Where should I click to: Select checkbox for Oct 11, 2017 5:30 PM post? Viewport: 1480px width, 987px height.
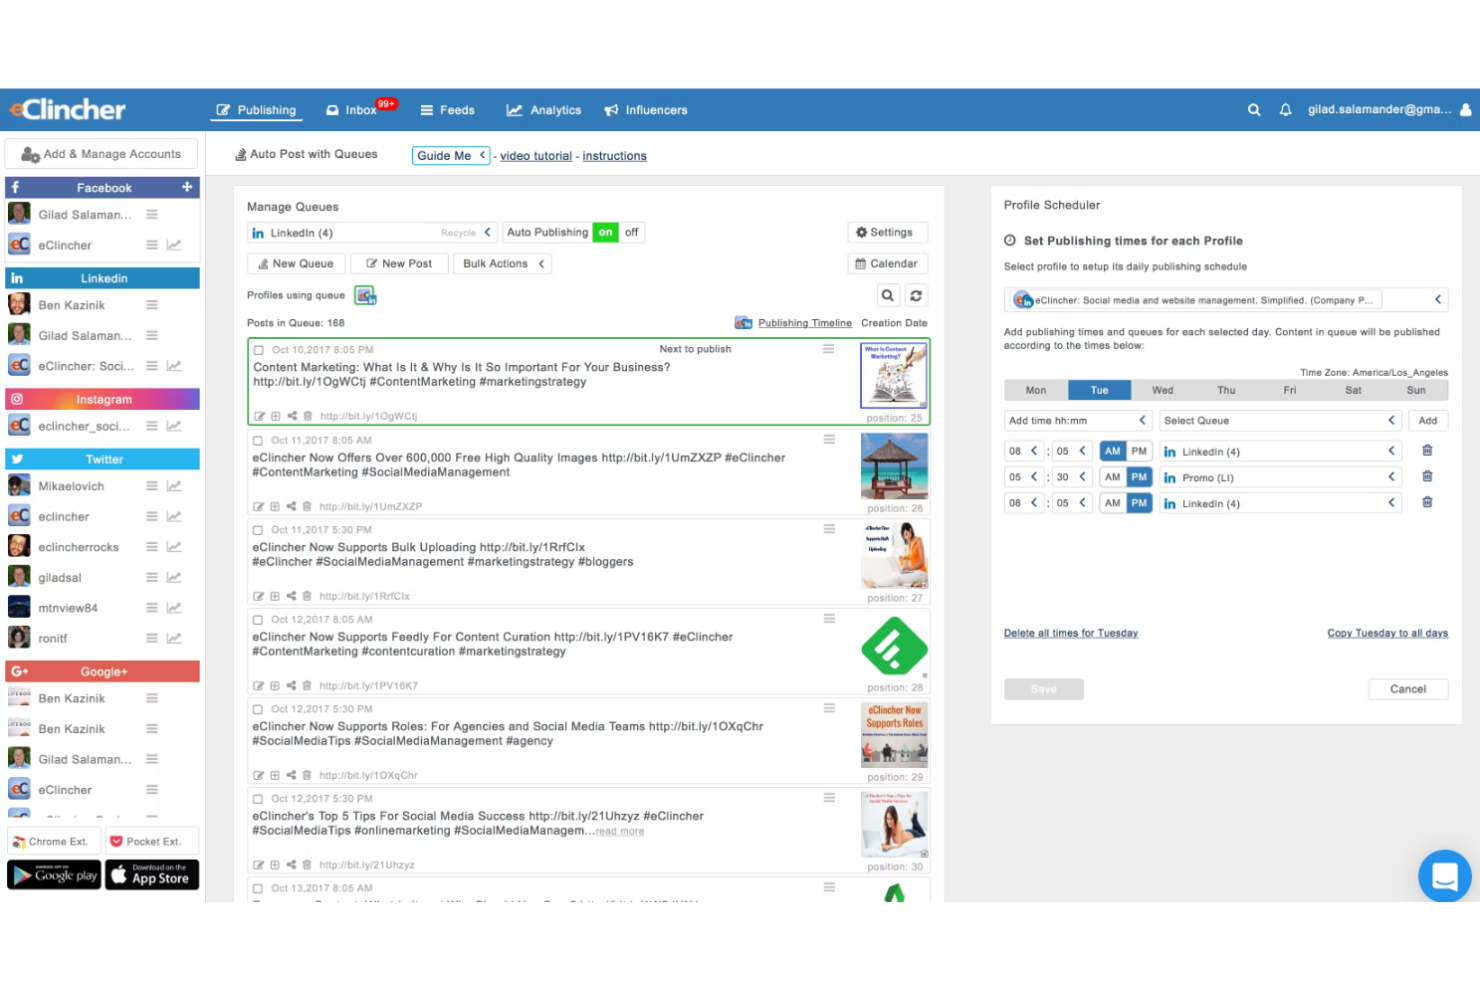258,530
